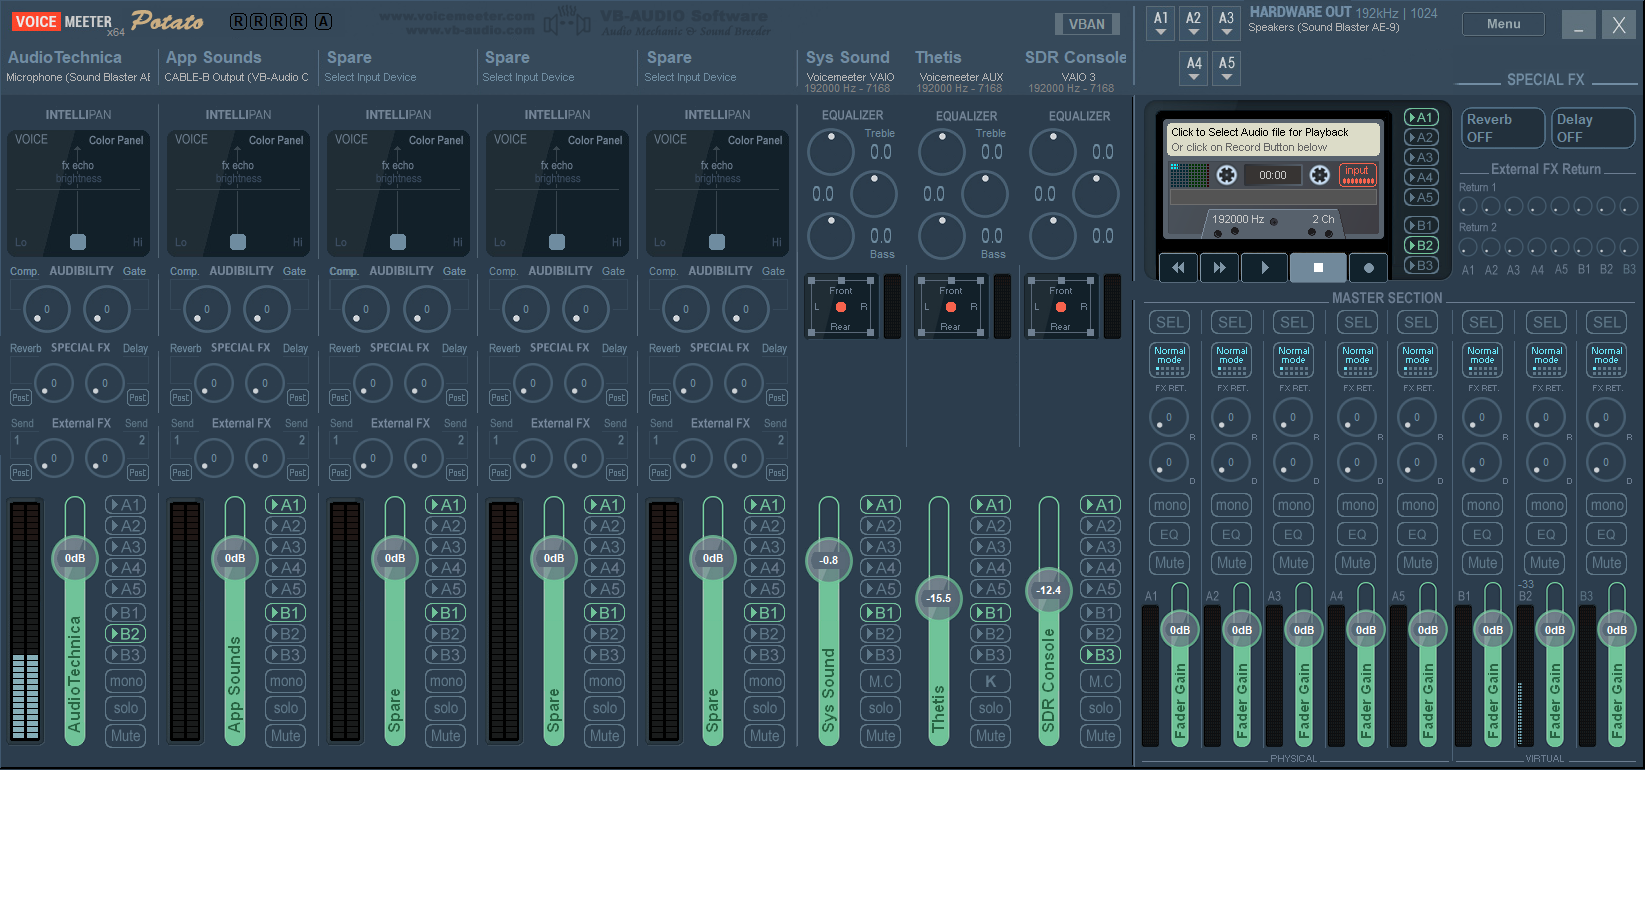Open the A3 hardware out device dropdown
Viewport: 1645px width, 900px height.
(1227, 23)
